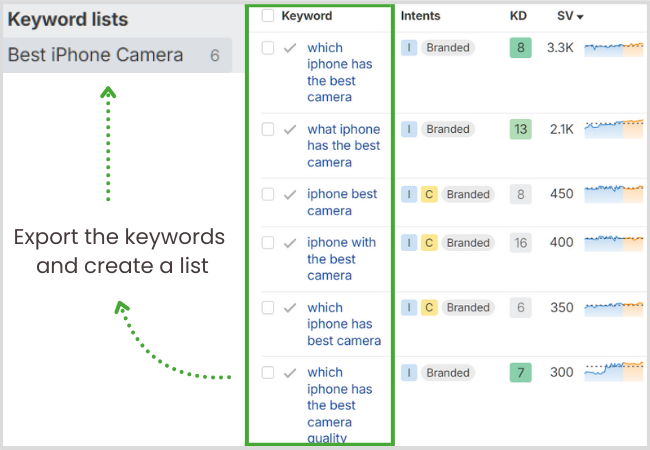The height and width of the screenshot is (450, 650).
Task: Check the box for 'which iphone has best camera'
Action: (x=268, y=307)
